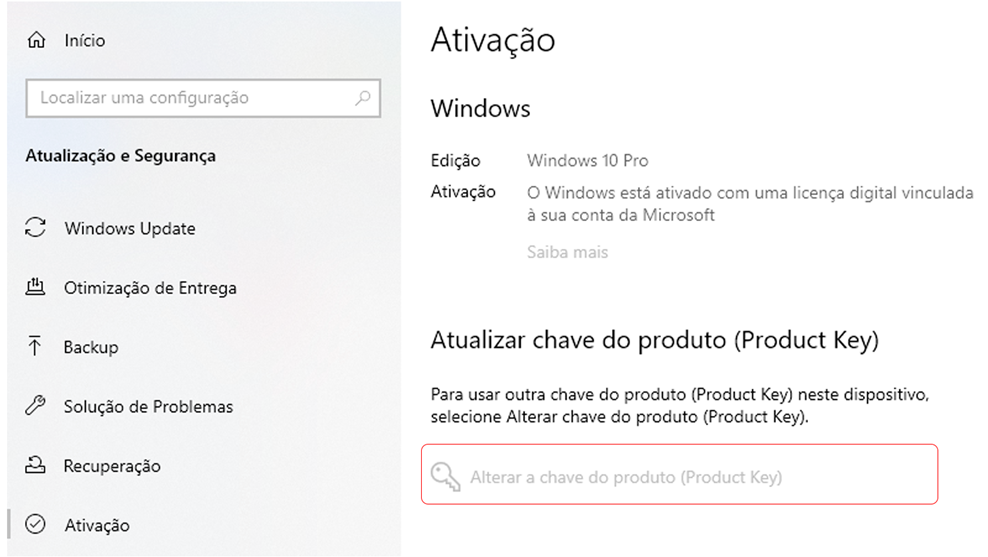Viewport: 988px width, 557px height.
Task: Click the Windows Update sync arrows icon
Action: click(x=35, y=227)
